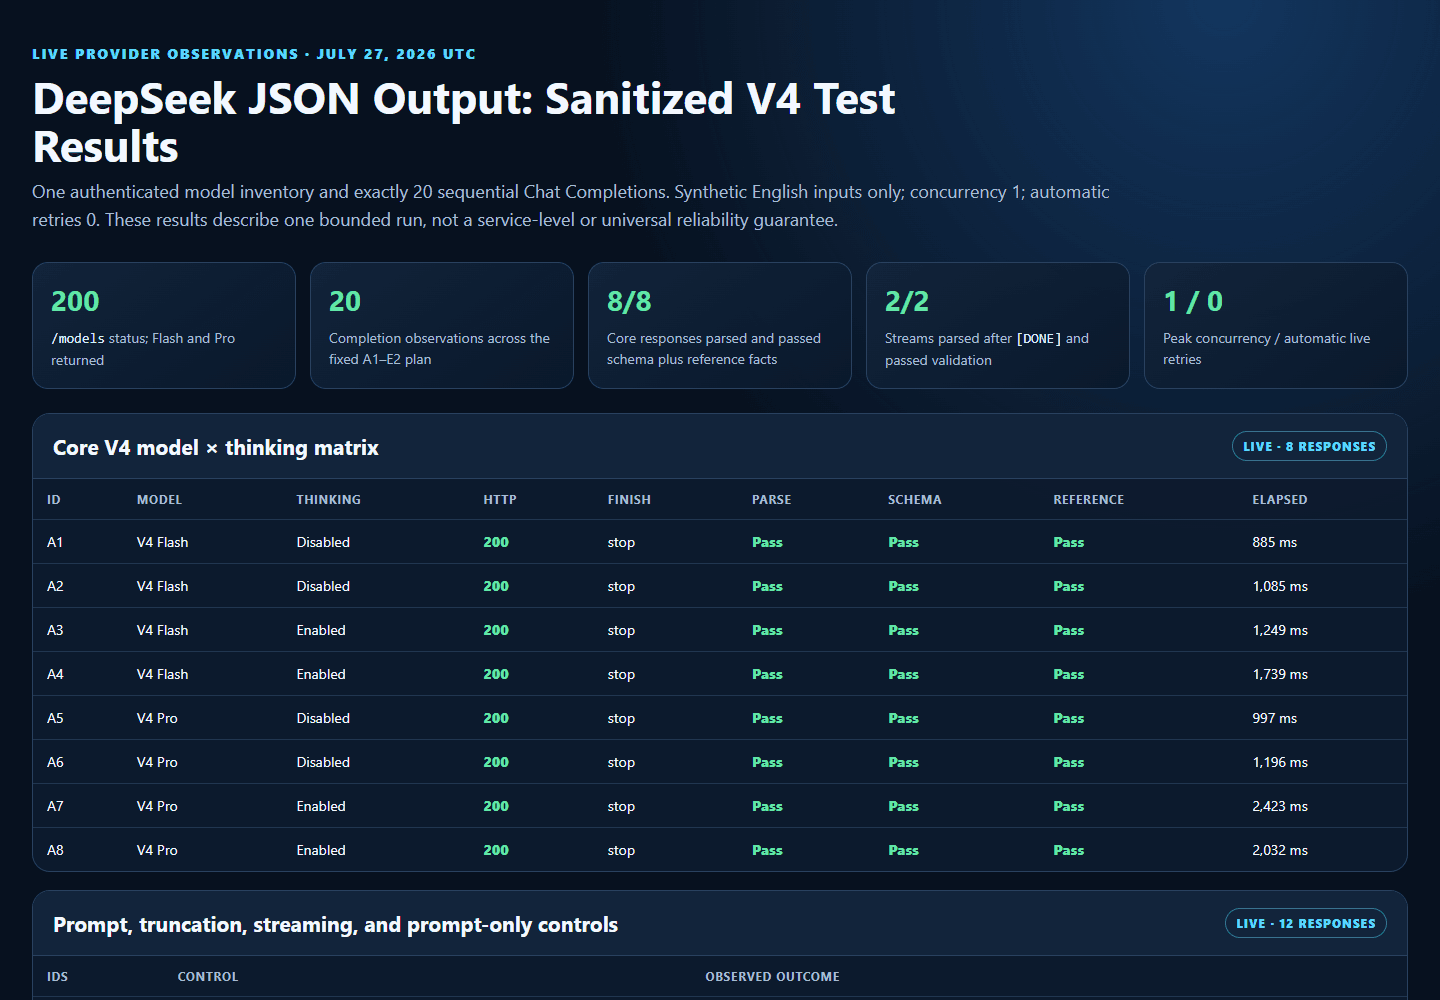1440x1000 pixels.
Task: Select the '1 / 0' peak concurrency card
Action: click(x=1276, y=325)
